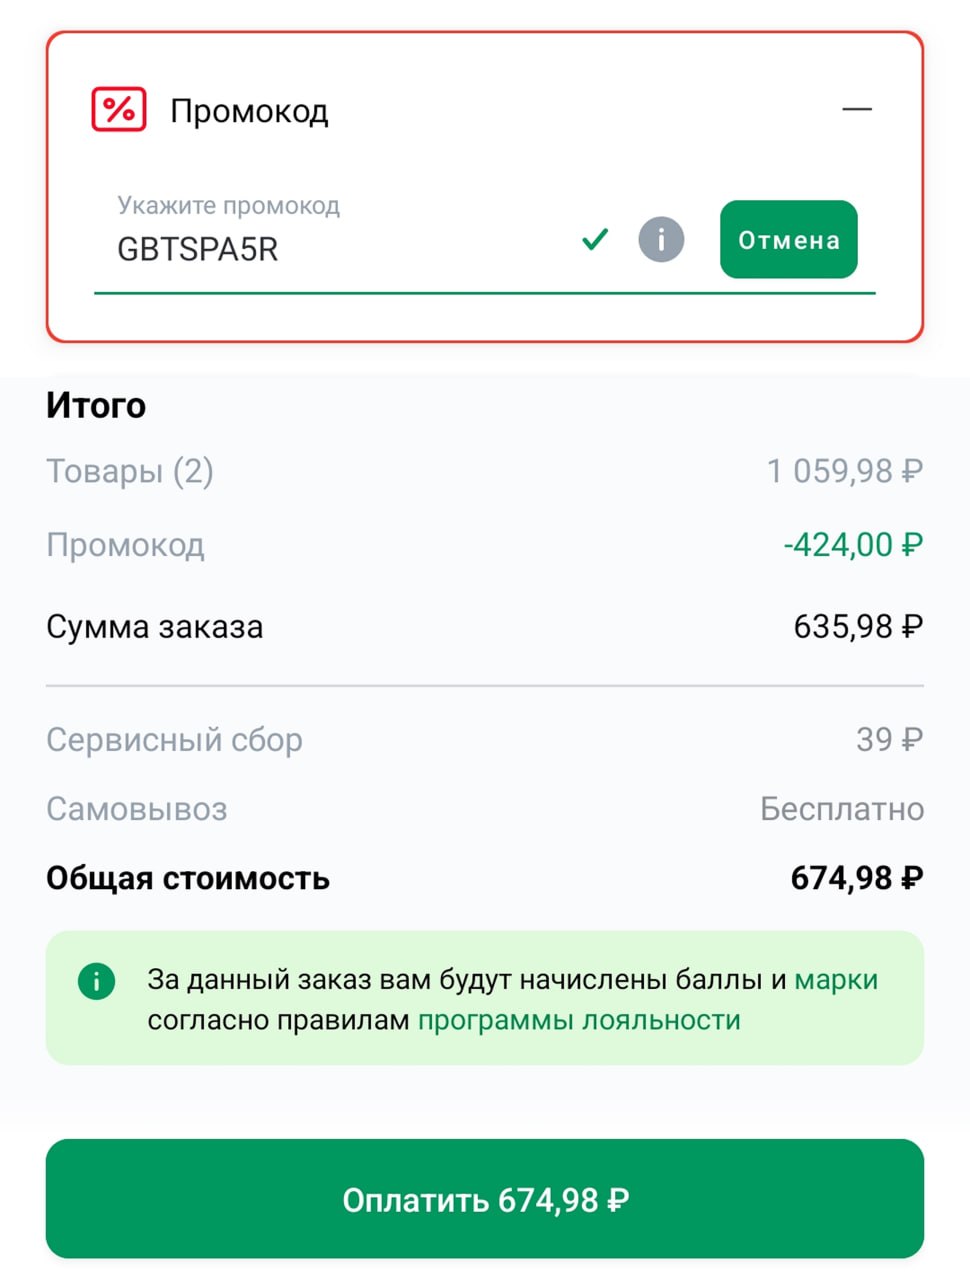Viewport: 970px width, 1280px height.
Task: Click the Общая стоимость total label
Action: pos(188,878)
